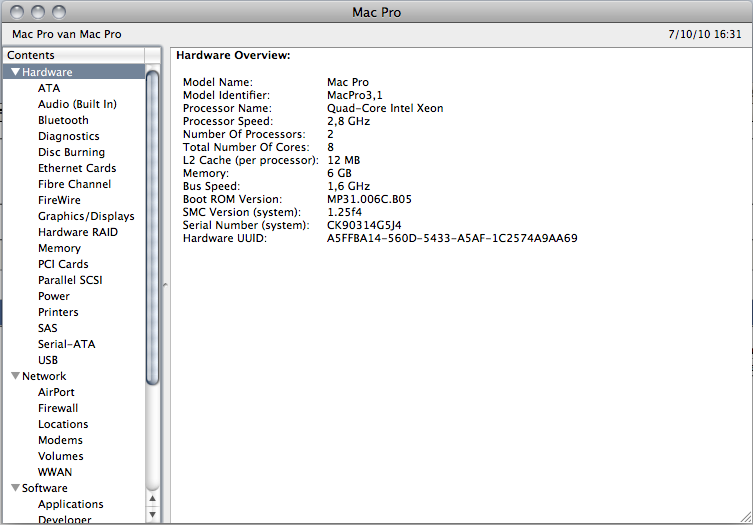This screenshot has width=753, height=525.
Task: Click the Model Identifier value MacPro3,1
Action: (354, 95)
